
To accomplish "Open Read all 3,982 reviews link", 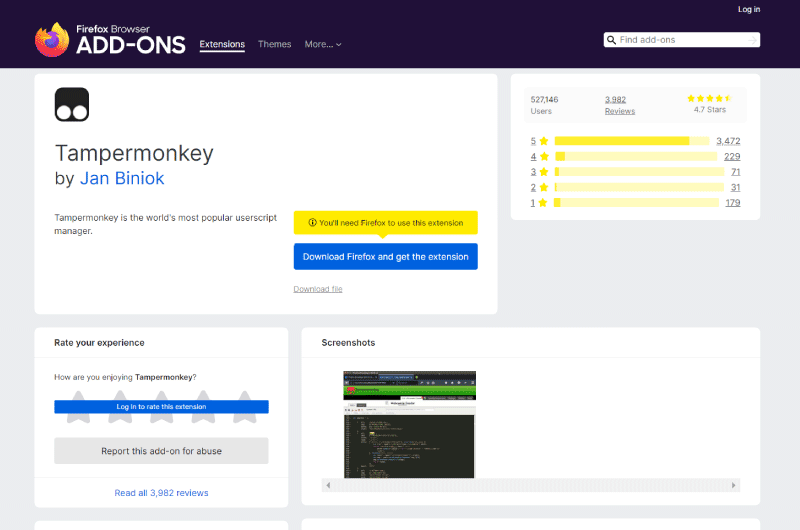I will (x=161, y=493).
